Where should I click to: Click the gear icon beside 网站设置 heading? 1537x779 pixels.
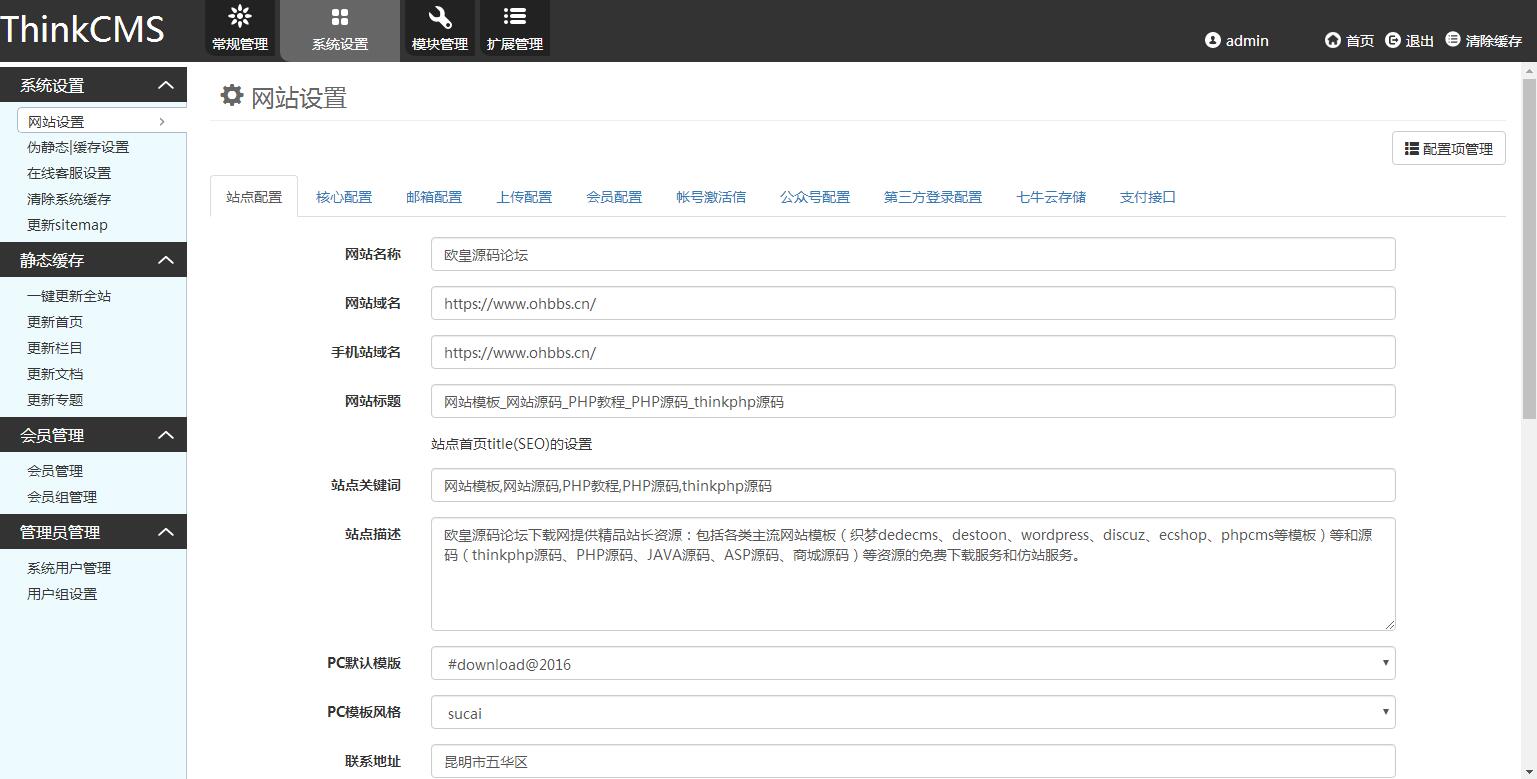pos(231,95)
